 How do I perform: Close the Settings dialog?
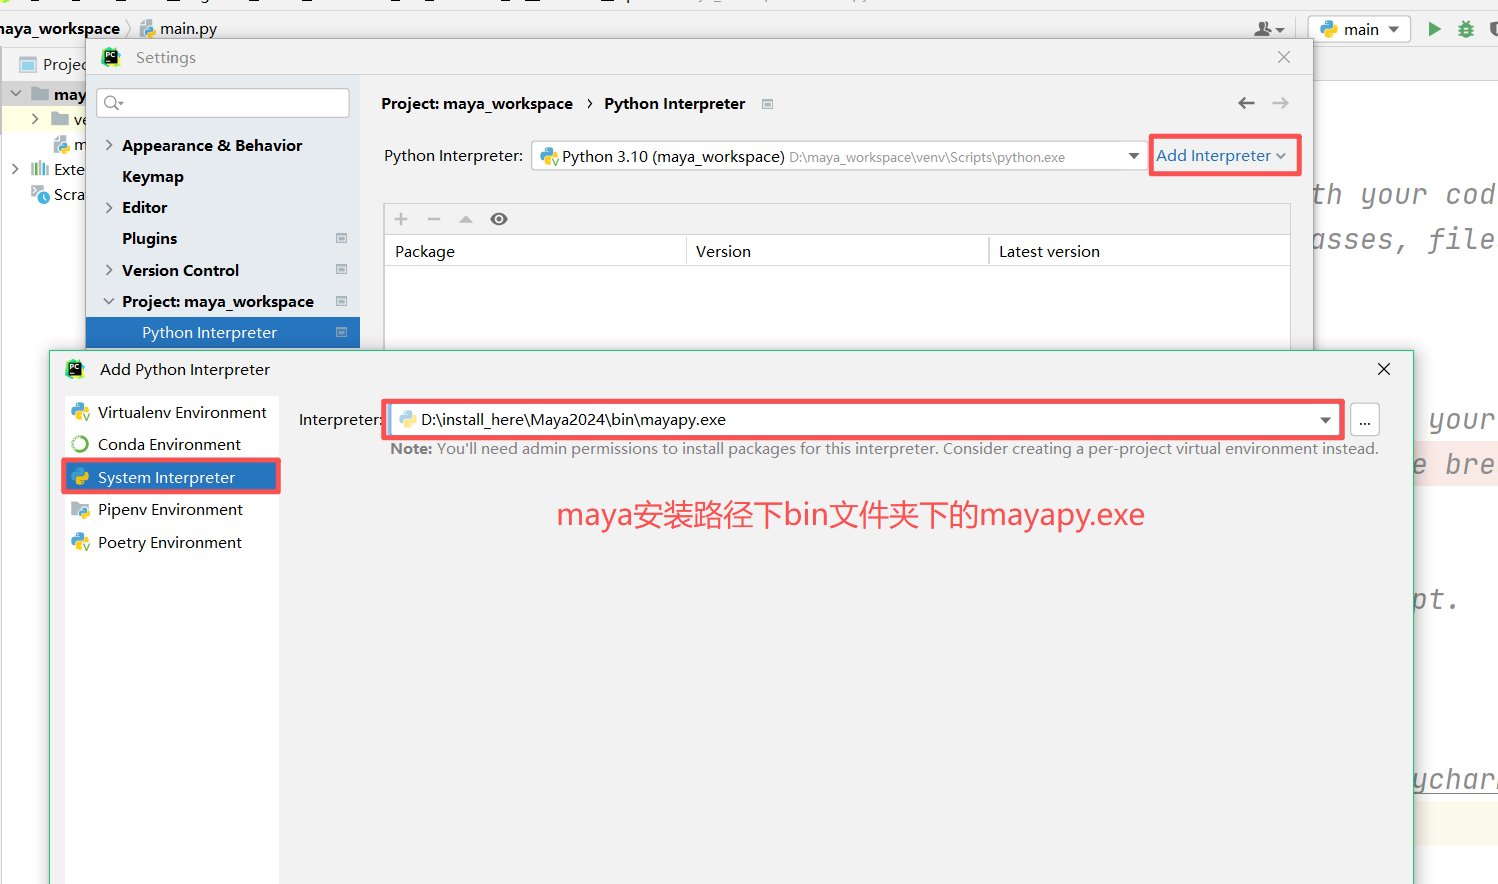[1284, 57]
